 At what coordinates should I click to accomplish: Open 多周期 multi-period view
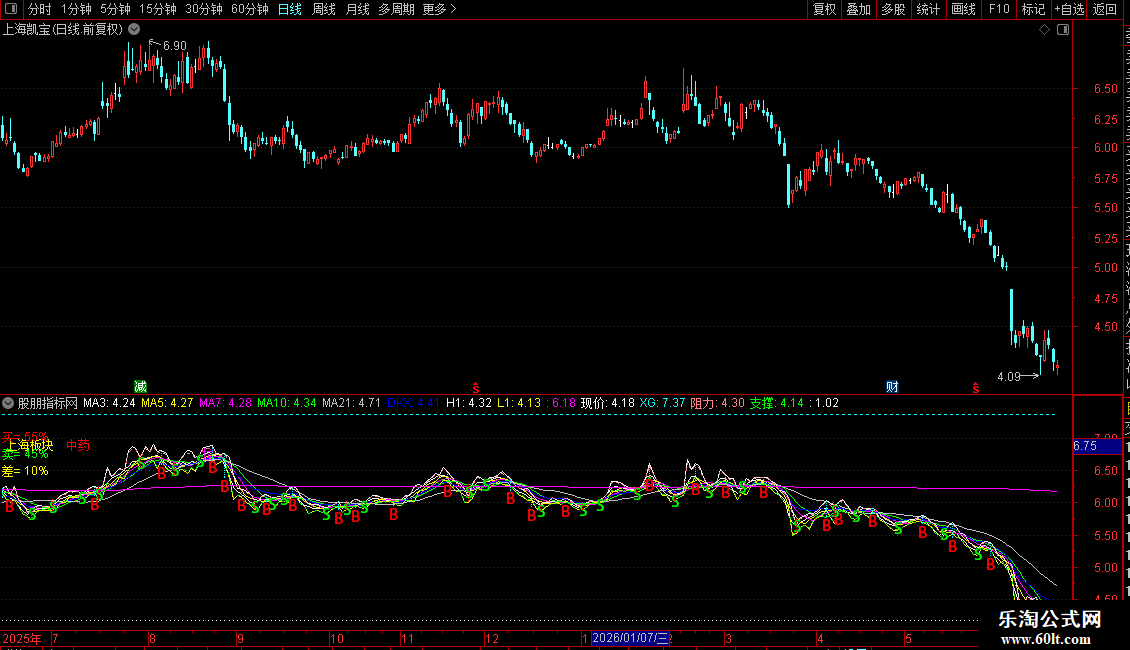click(396, 9)
